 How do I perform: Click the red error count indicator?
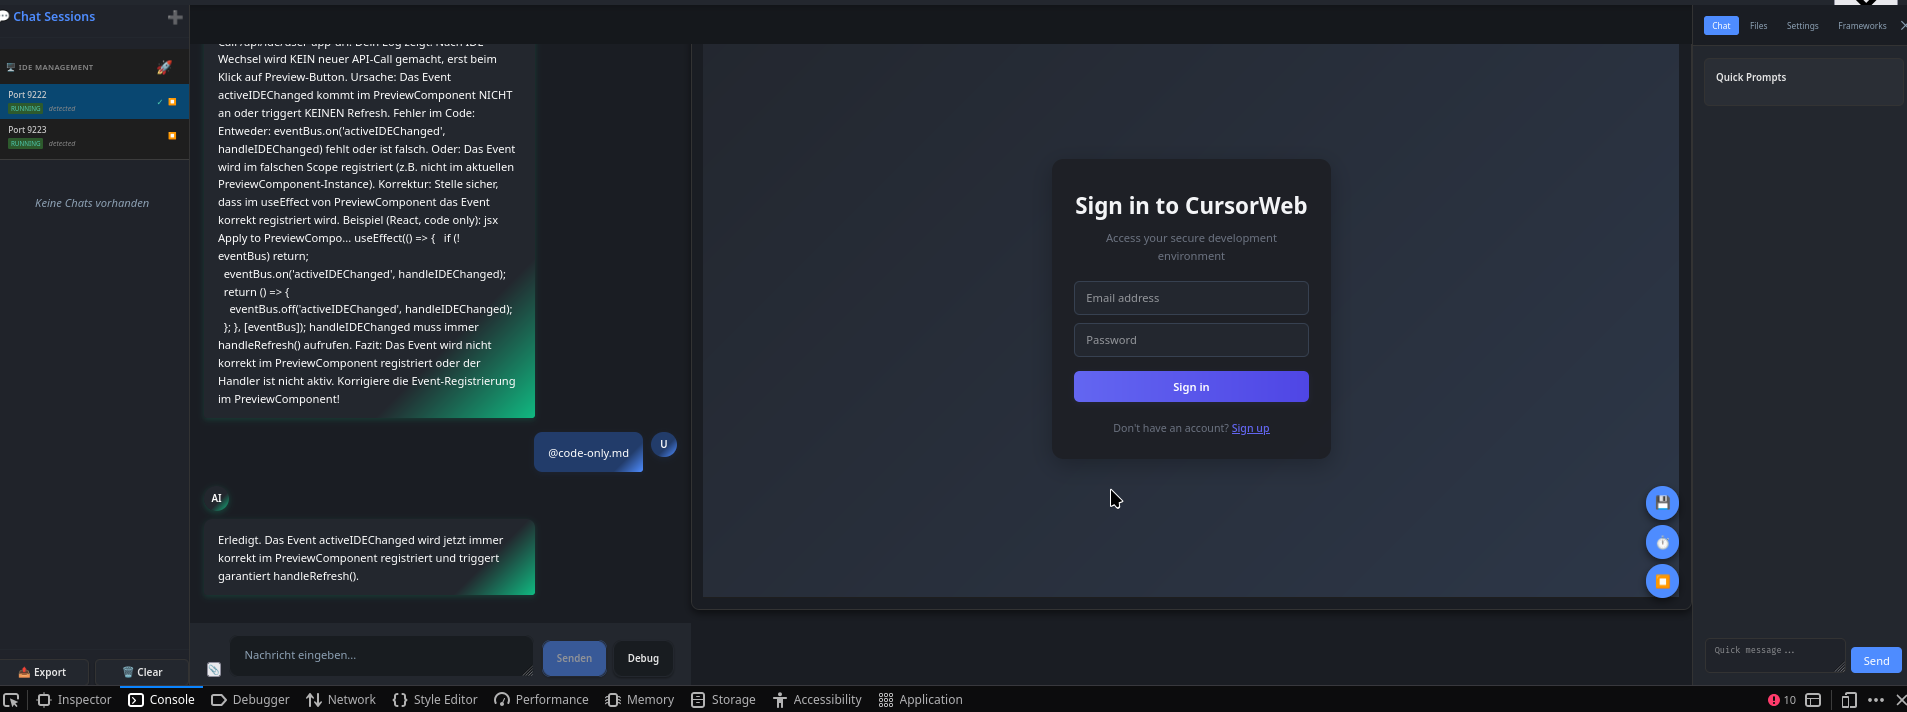click(1781, 700)
